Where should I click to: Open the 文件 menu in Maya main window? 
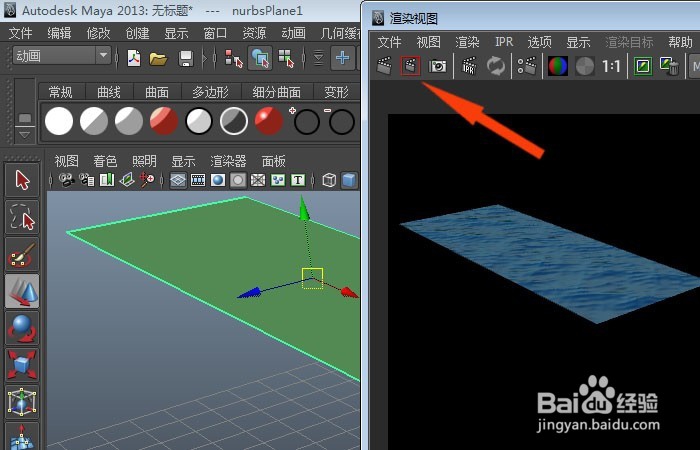point(21,33)
